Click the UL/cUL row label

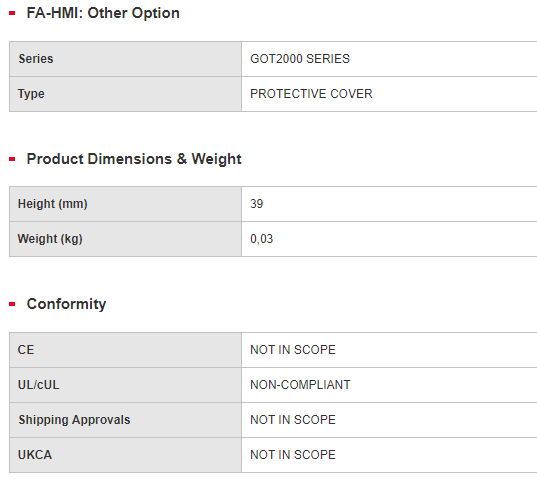(38, 385)
